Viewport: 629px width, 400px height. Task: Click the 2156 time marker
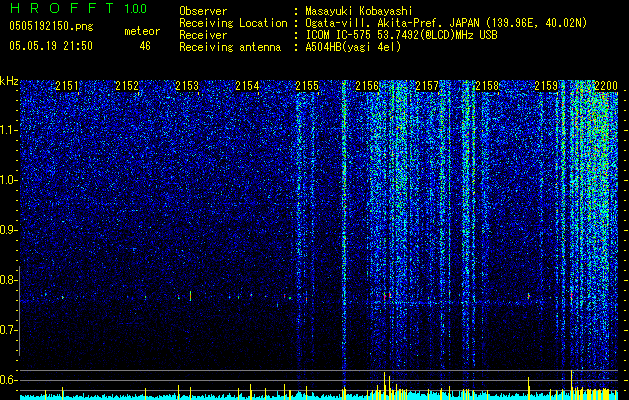coord(367,86)
